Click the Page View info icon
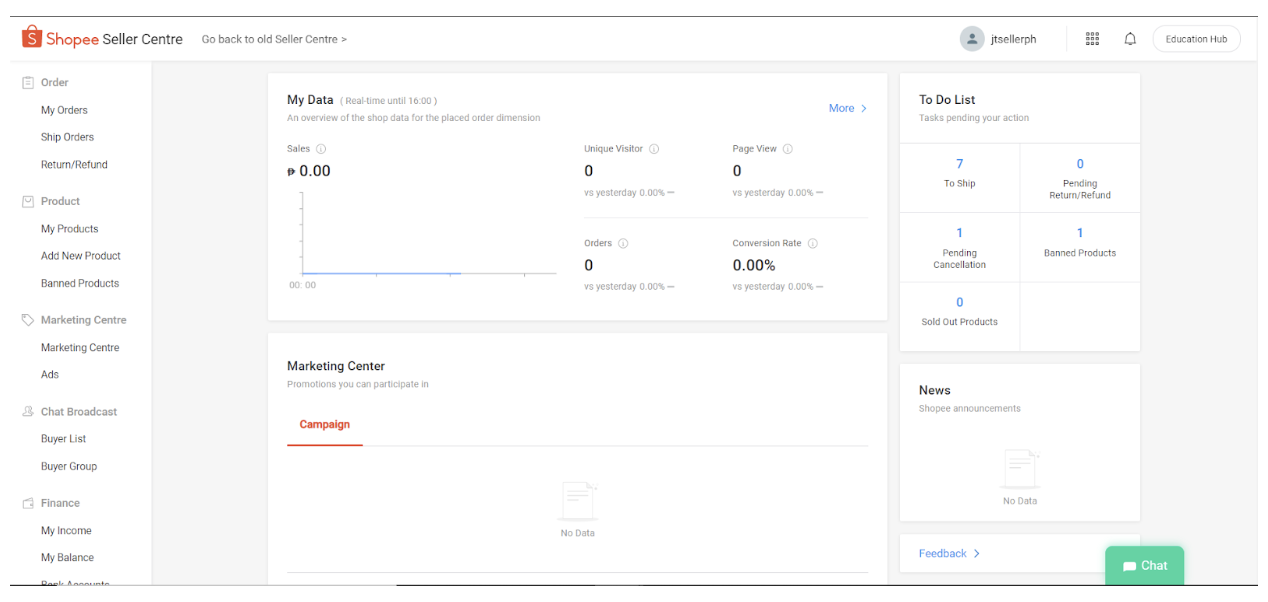This screenshot has height=602, width=1268. click(787, 149)
